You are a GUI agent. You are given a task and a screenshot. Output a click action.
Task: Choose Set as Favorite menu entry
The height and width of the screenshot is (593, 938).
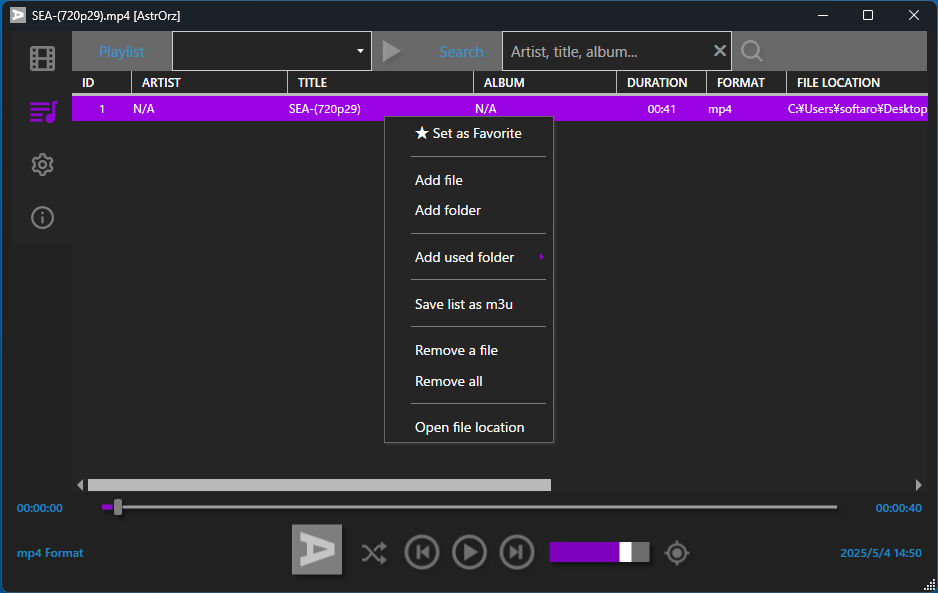pyautogui.click(x=468, y=133)
